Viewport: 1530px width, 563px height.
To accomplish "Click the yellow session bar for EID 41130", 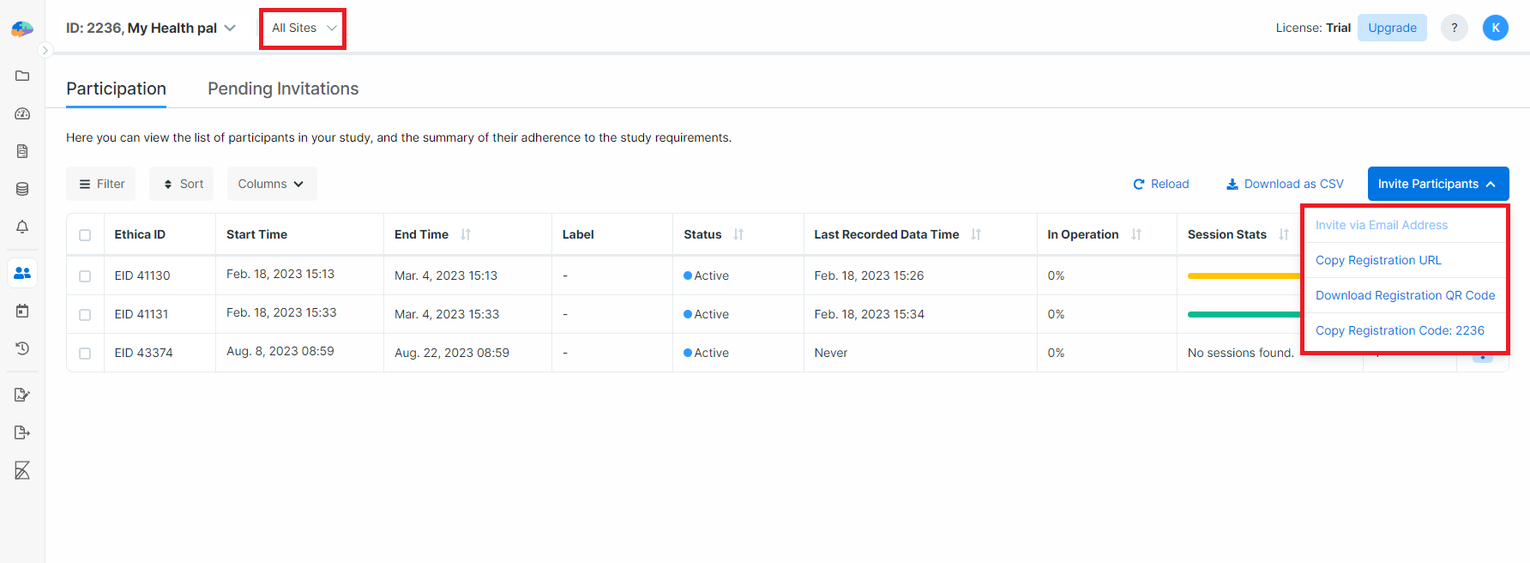I will tap(1244, 275).
